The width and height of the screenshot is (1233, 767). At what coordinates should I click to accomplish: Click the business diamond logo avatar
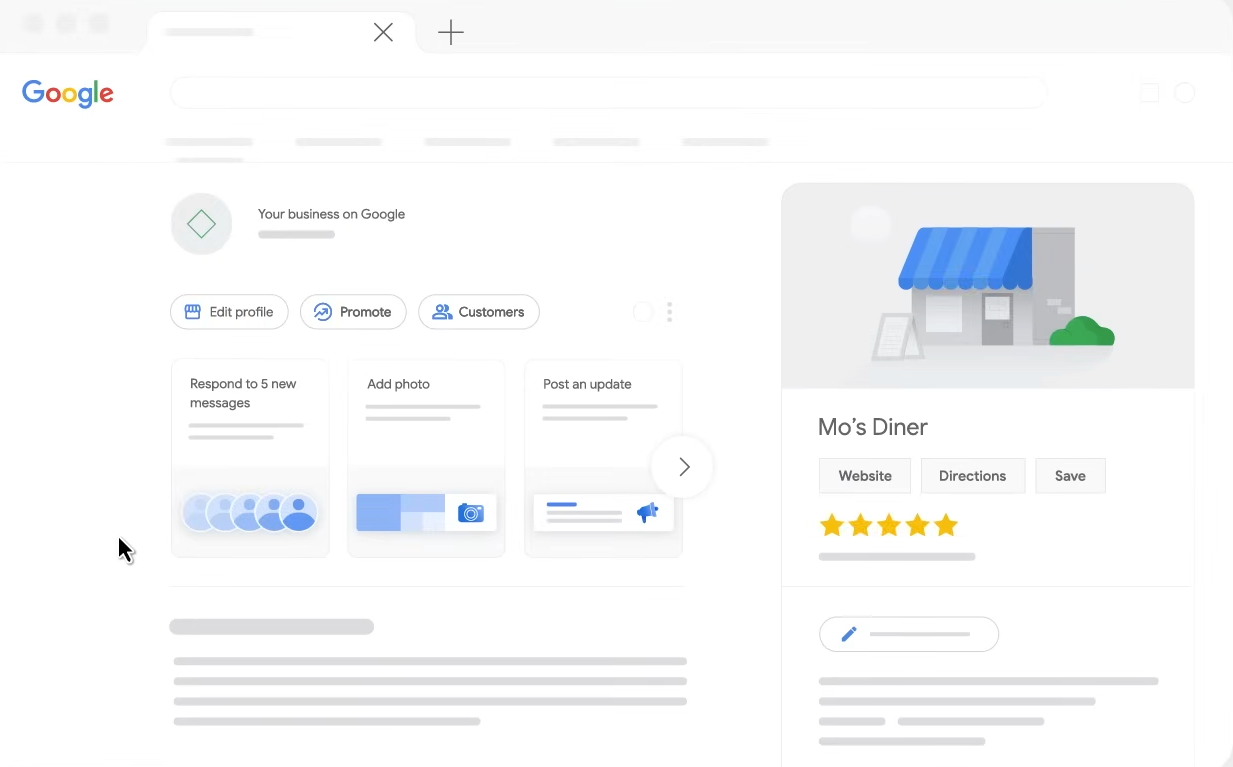click(x=201, y=224)
